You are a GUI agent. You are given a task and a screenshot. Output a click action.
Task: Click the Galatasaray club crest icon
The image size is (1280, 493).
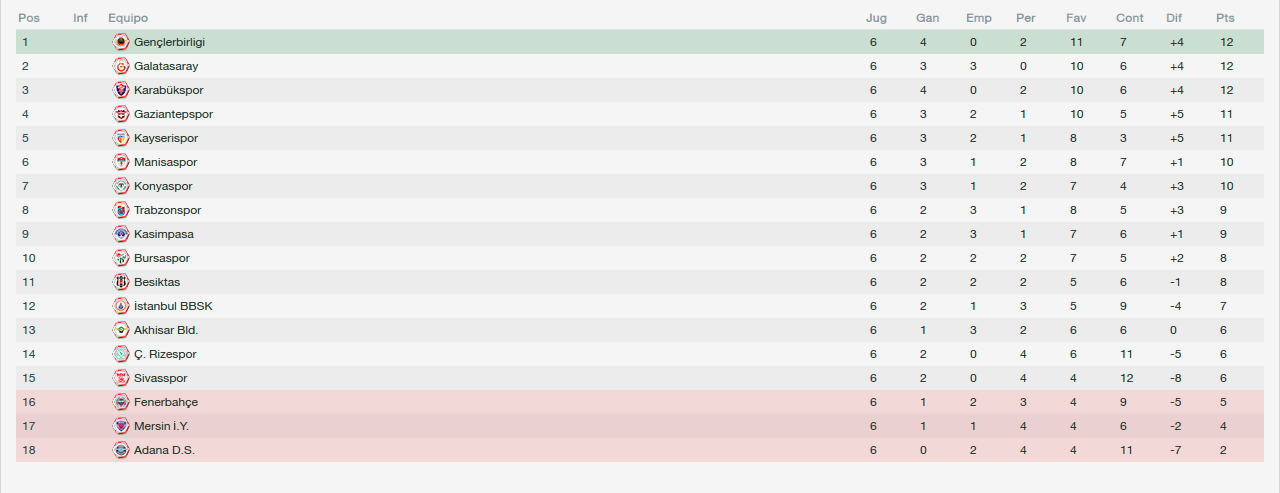[x=121, y=66]
